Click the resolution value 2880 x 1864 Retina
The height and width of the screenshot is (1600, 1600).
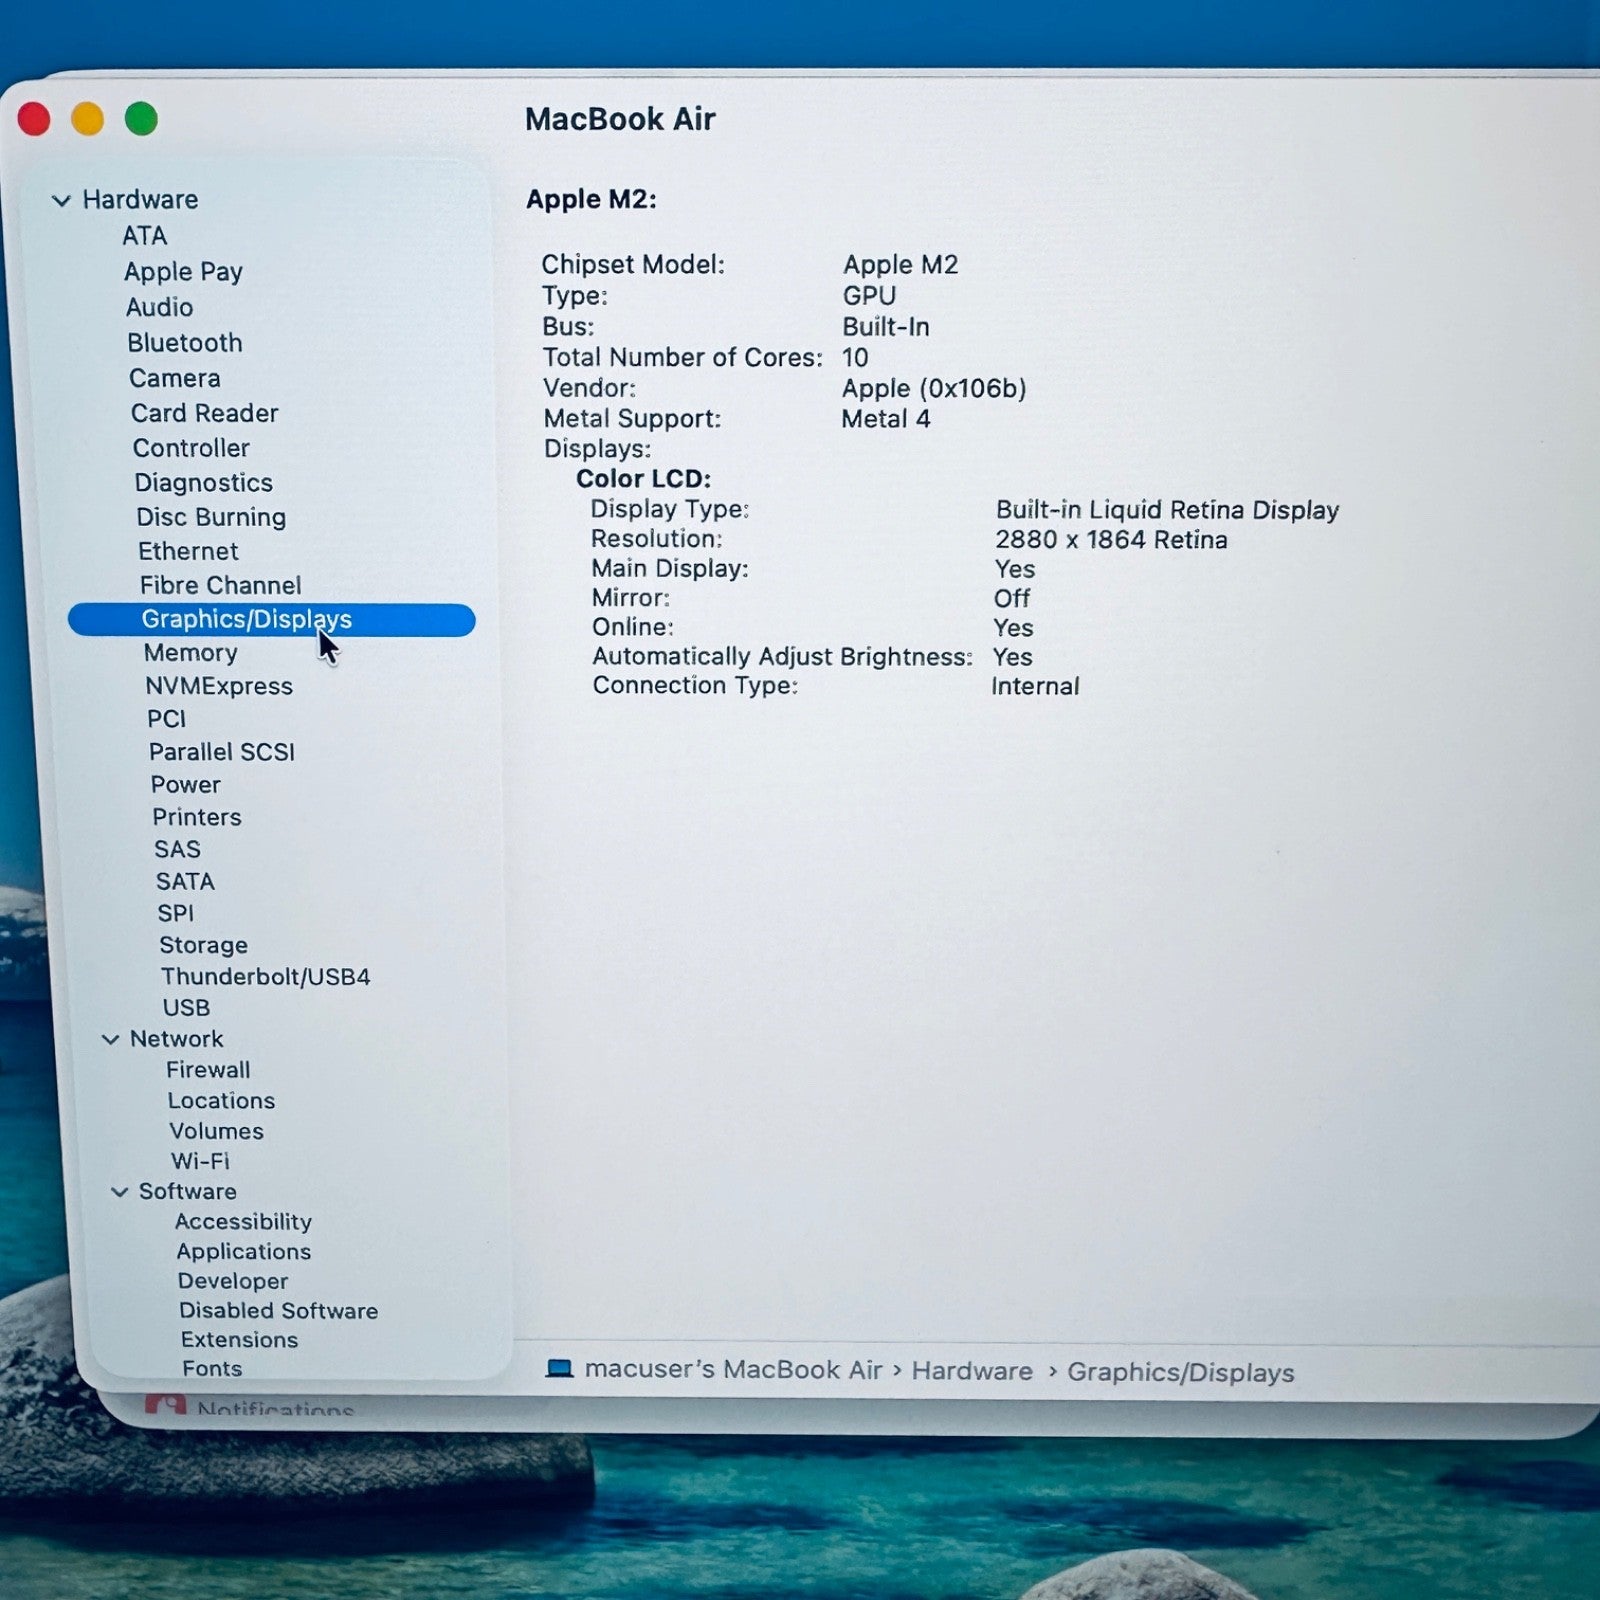click(1111, 540)
